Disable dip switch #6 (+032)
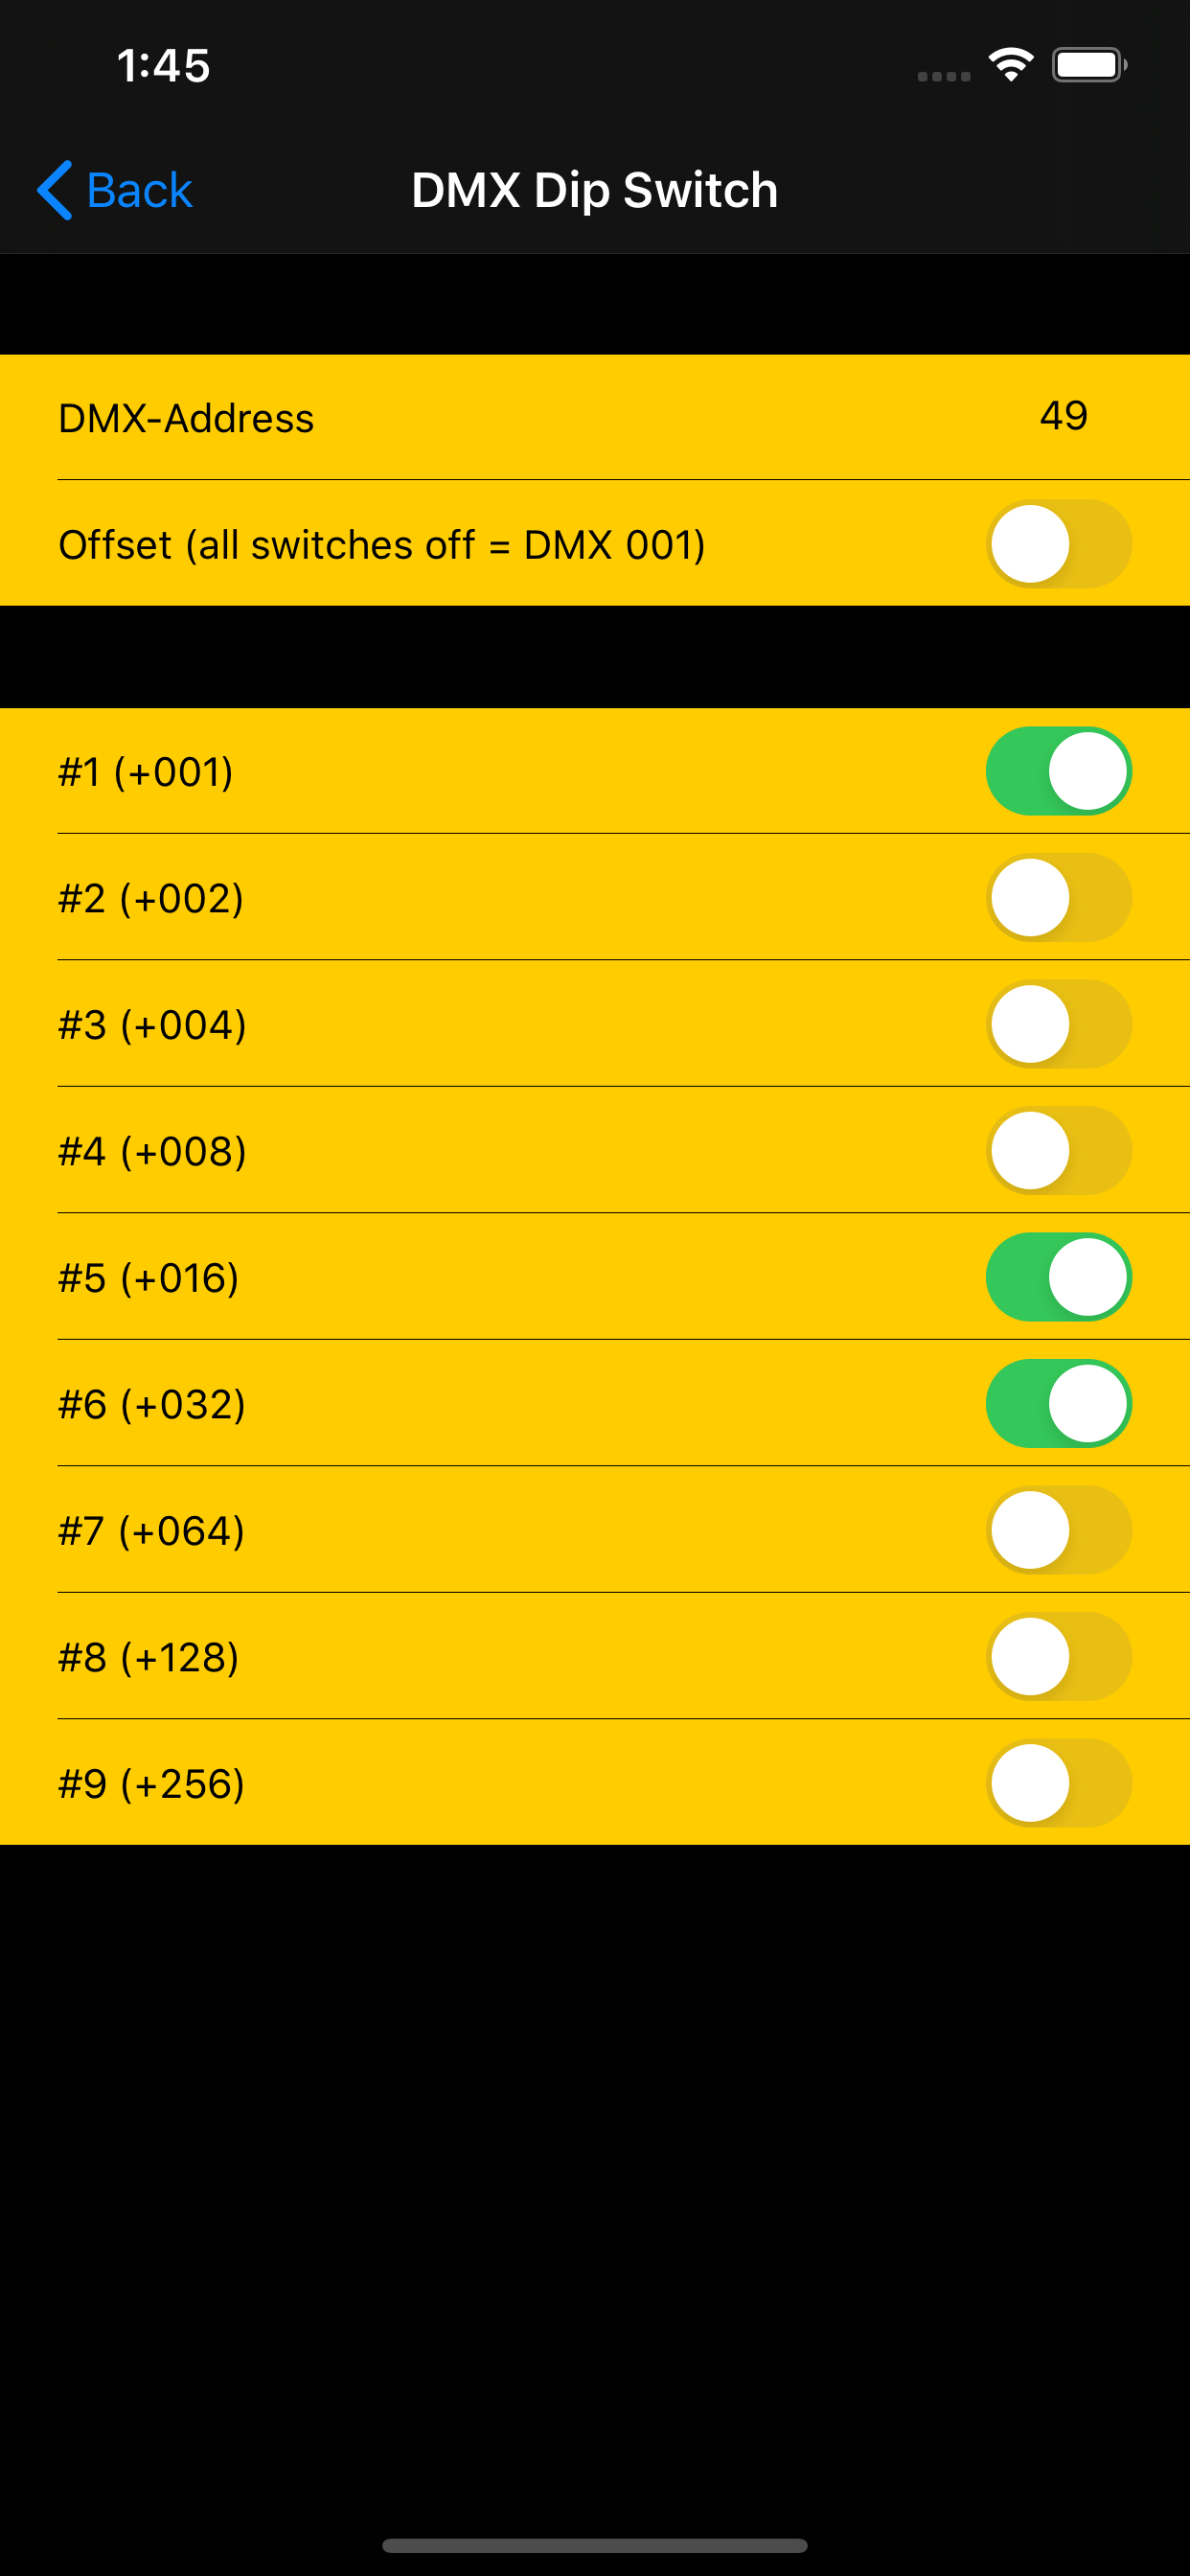Viewport: 1190px width, 2576px height. (1059, 1403)
